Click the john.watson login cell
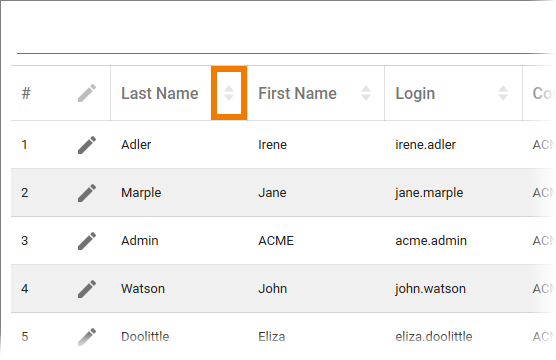556x360 pixels. point(430,289)
